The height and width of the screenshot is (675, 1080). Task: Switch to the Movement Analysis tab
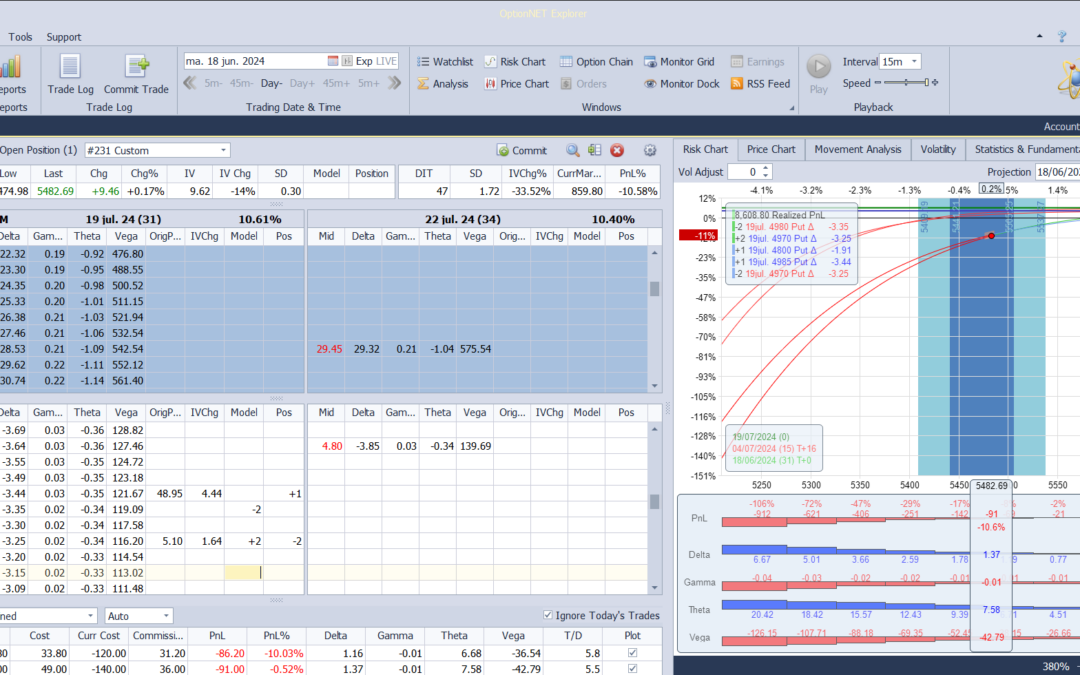coord(858,149)
